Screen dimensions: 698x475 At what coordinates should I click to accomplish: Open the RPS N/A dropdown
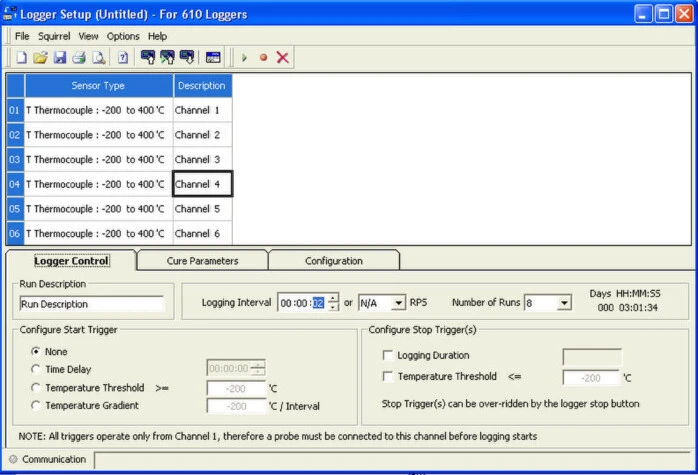tap(398, 303)
